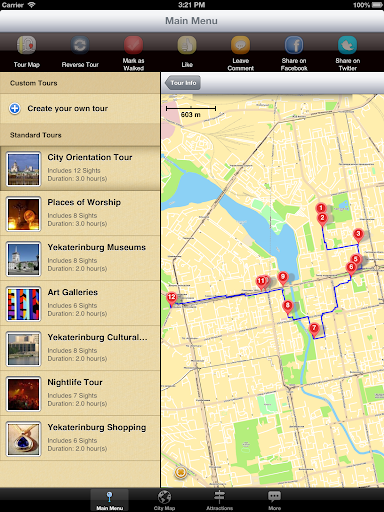Open the More tab
Viewport: 384px width, 512px height.
[x=274, y=500]
